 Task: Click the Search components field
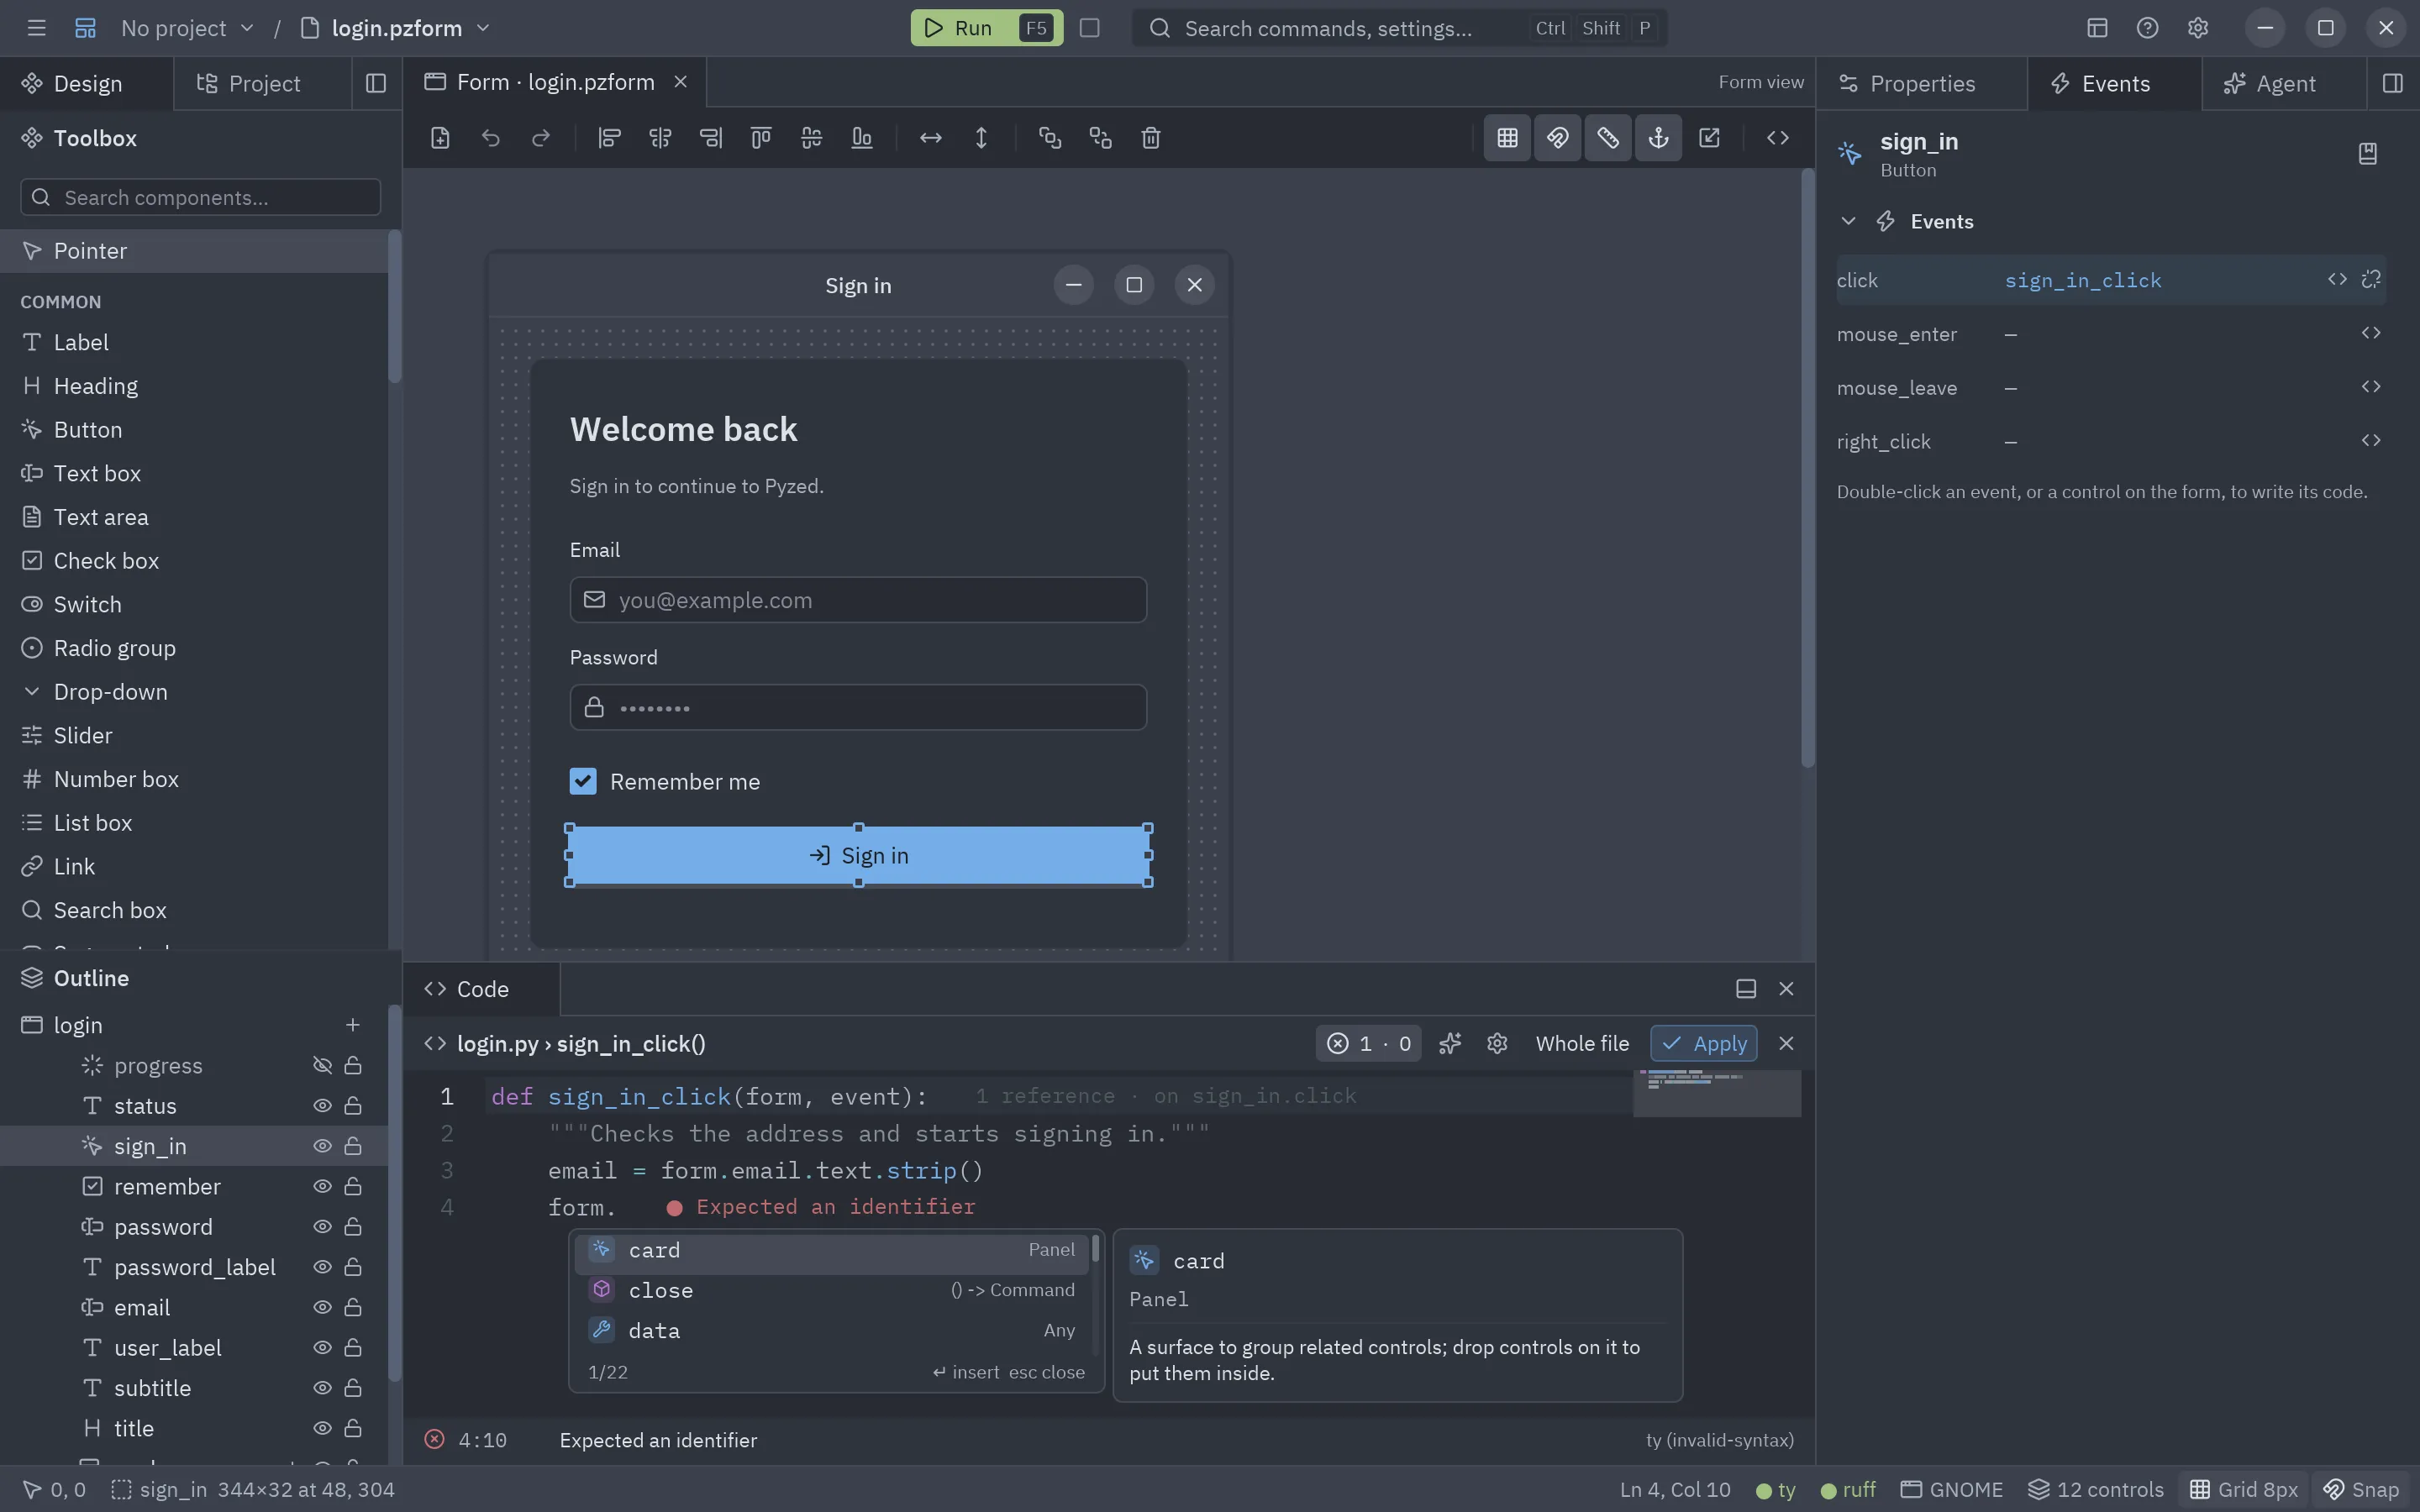(200, 197)
